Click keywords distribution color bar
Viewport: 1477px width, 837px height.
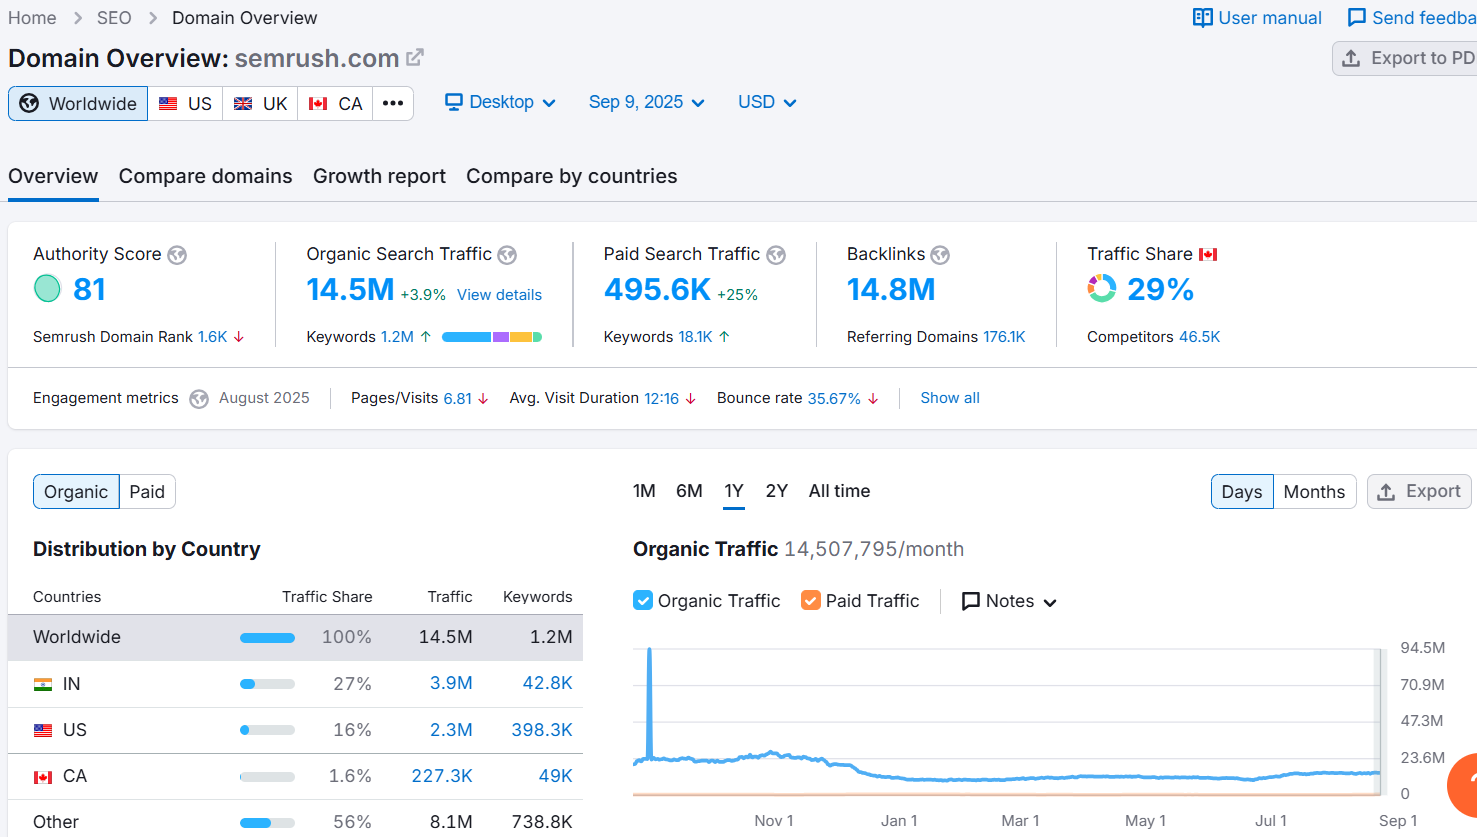tap(492, 337)
